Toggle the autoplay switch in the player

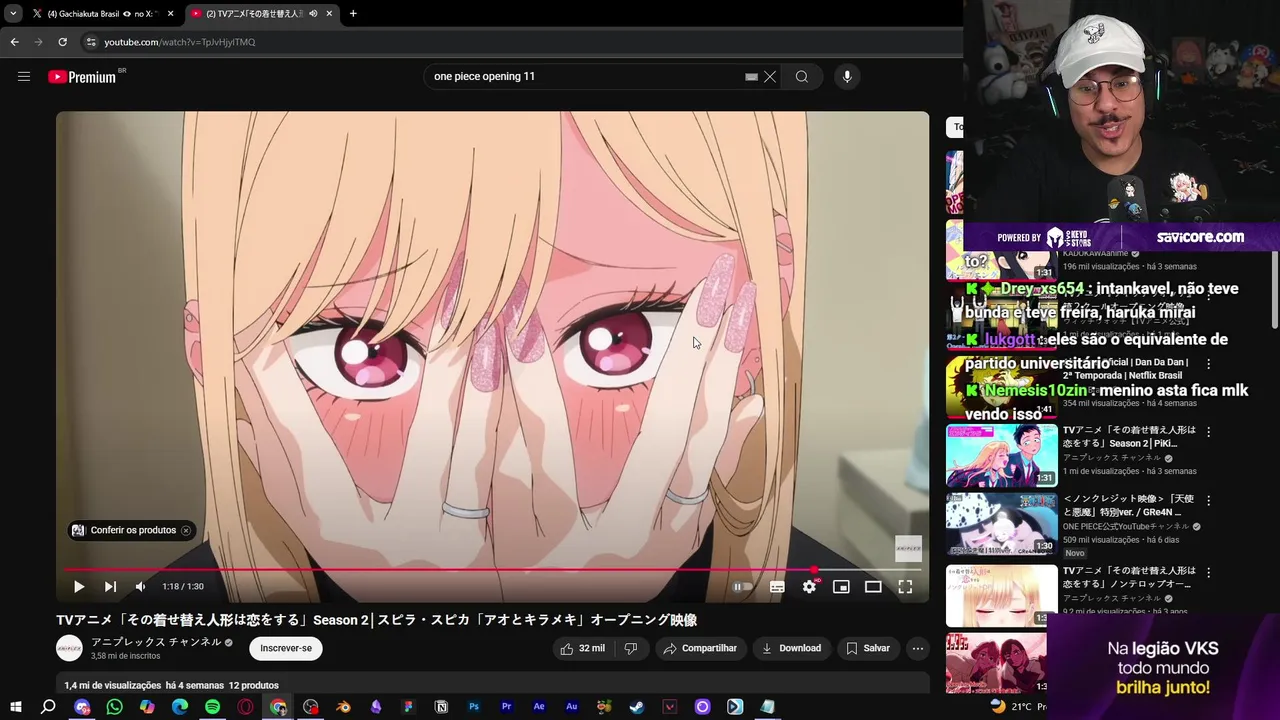(741, 587)
